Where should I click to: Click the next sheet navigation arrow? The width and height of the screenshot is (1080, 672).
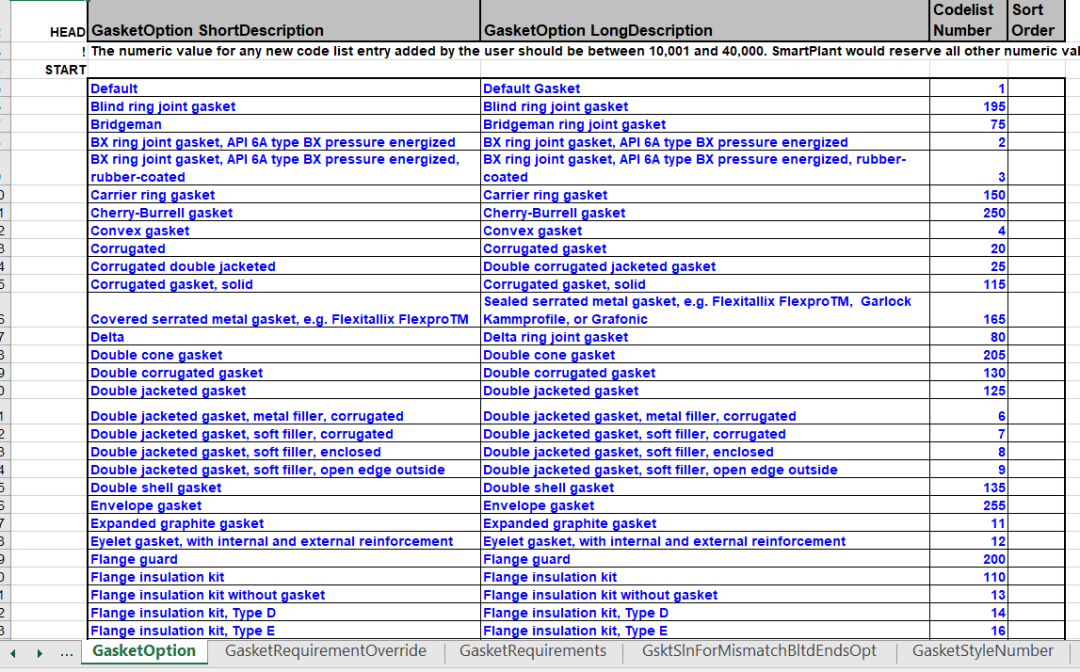39,653
